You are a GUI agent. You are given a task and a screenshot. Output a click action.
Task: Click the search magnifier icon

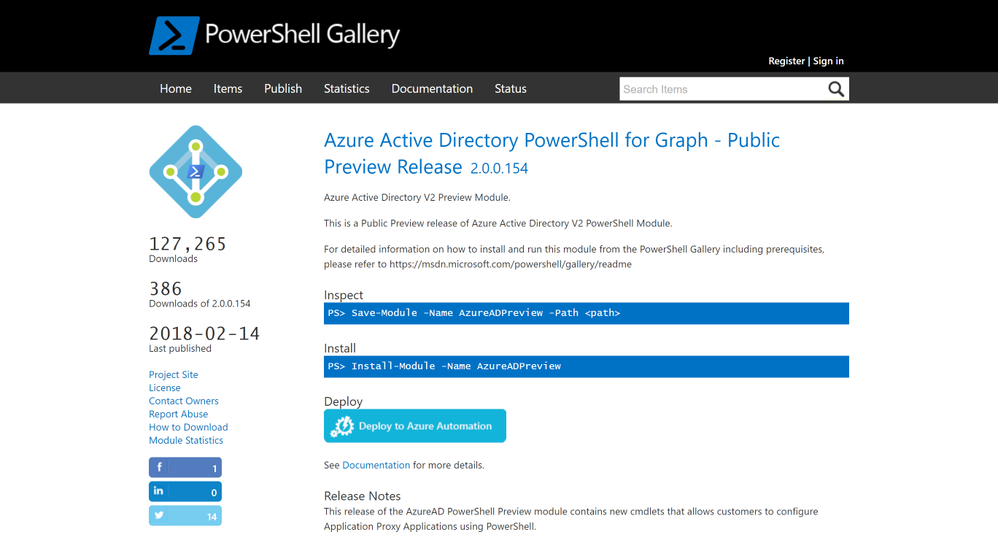pos(836,89)
